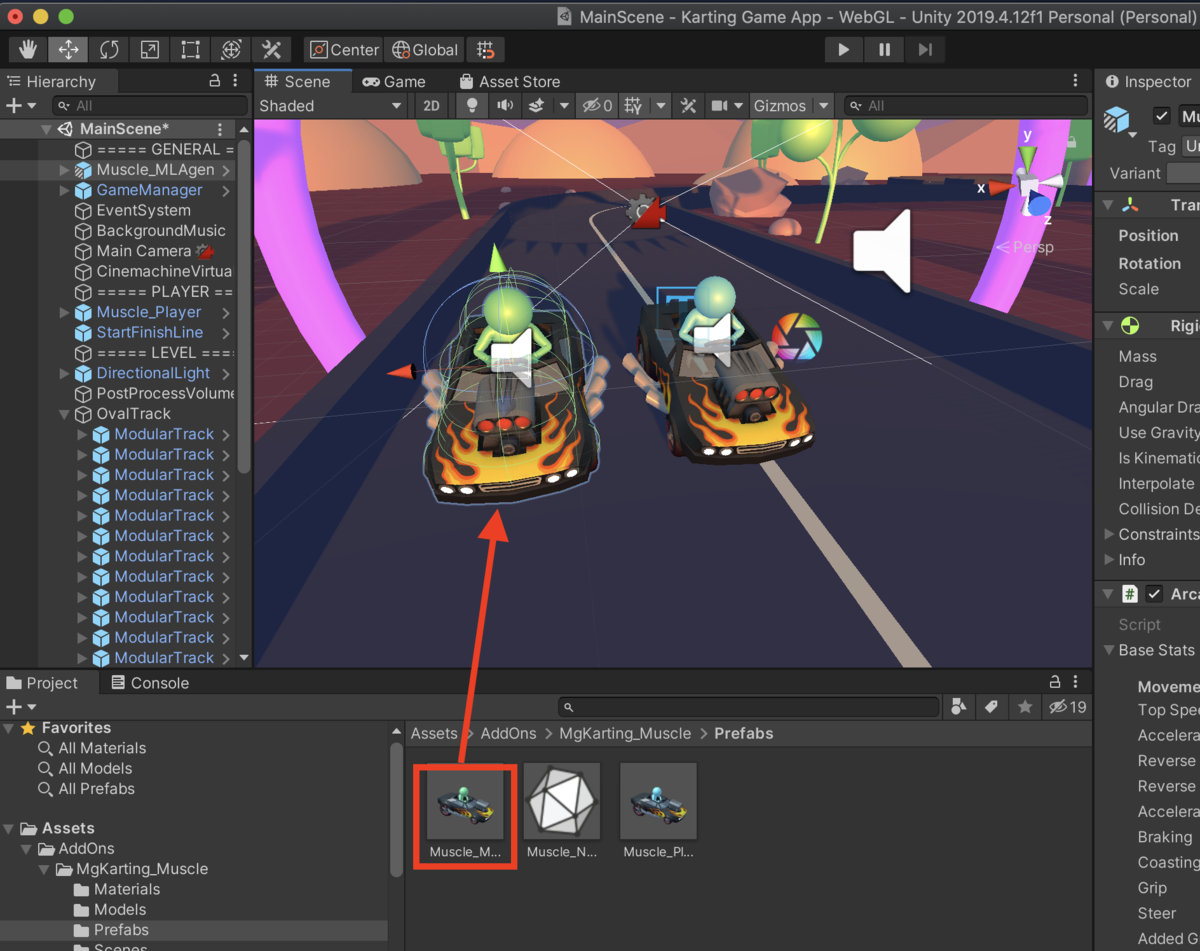Toggle scene lighting bulb icon
The height and width of the screenshot is (951, 1200).
(x=473, y=106)
